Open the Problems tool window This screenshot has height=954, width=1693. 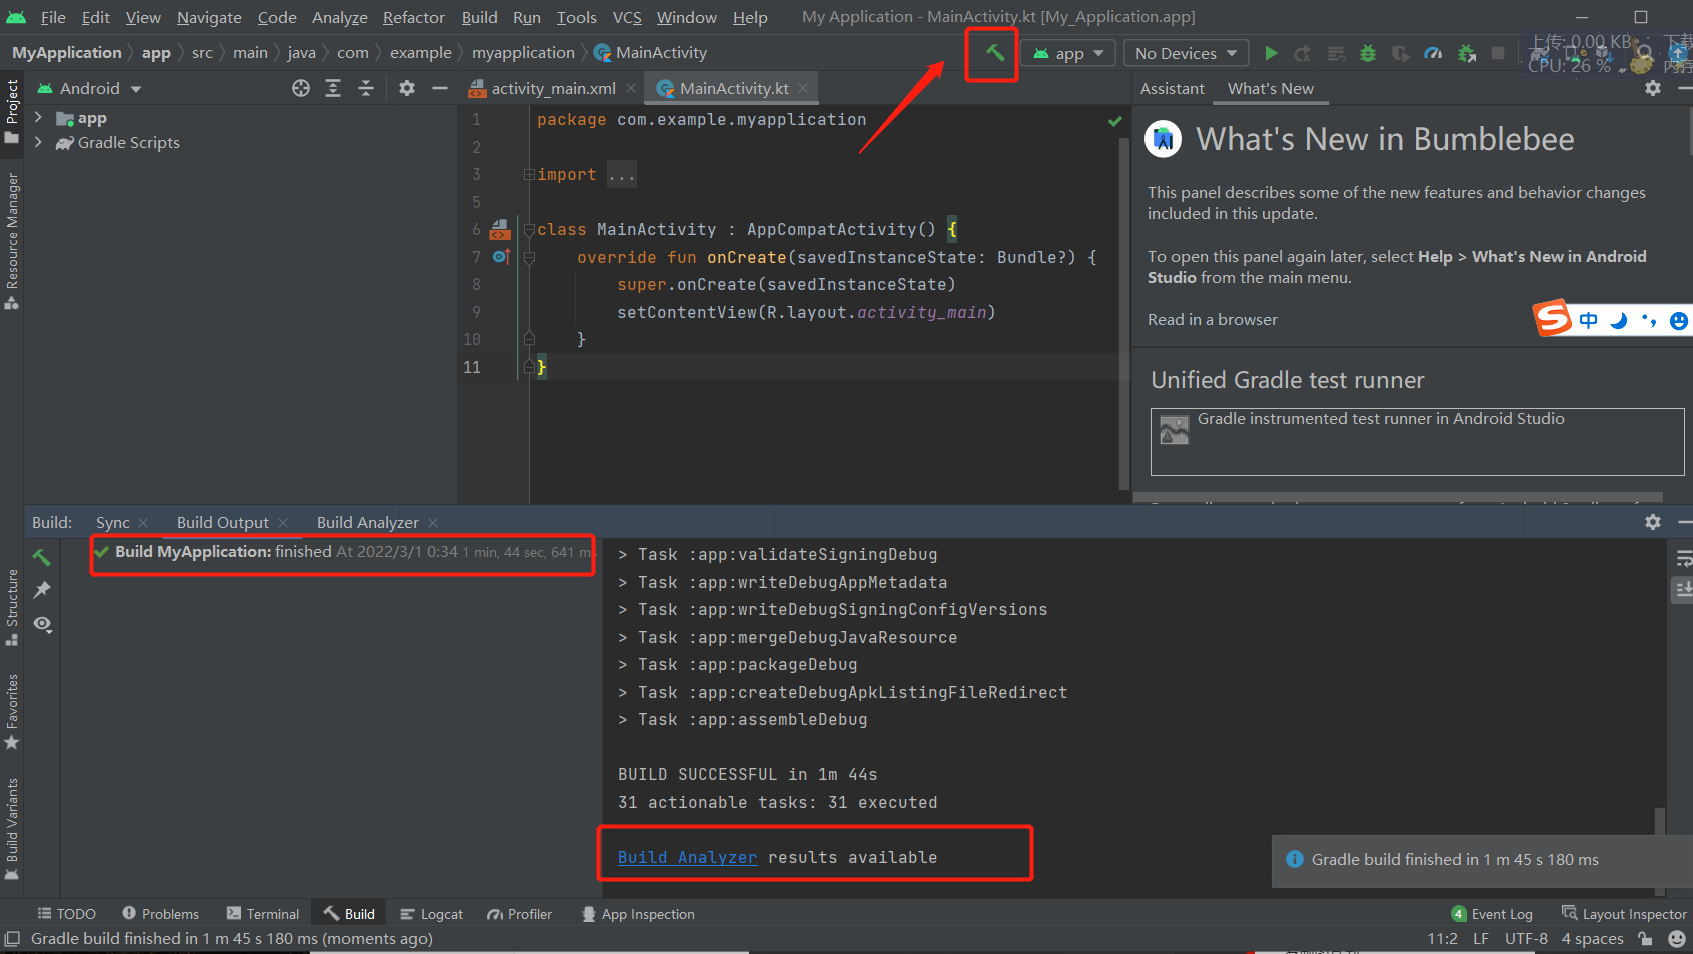[x=160, y=914]
